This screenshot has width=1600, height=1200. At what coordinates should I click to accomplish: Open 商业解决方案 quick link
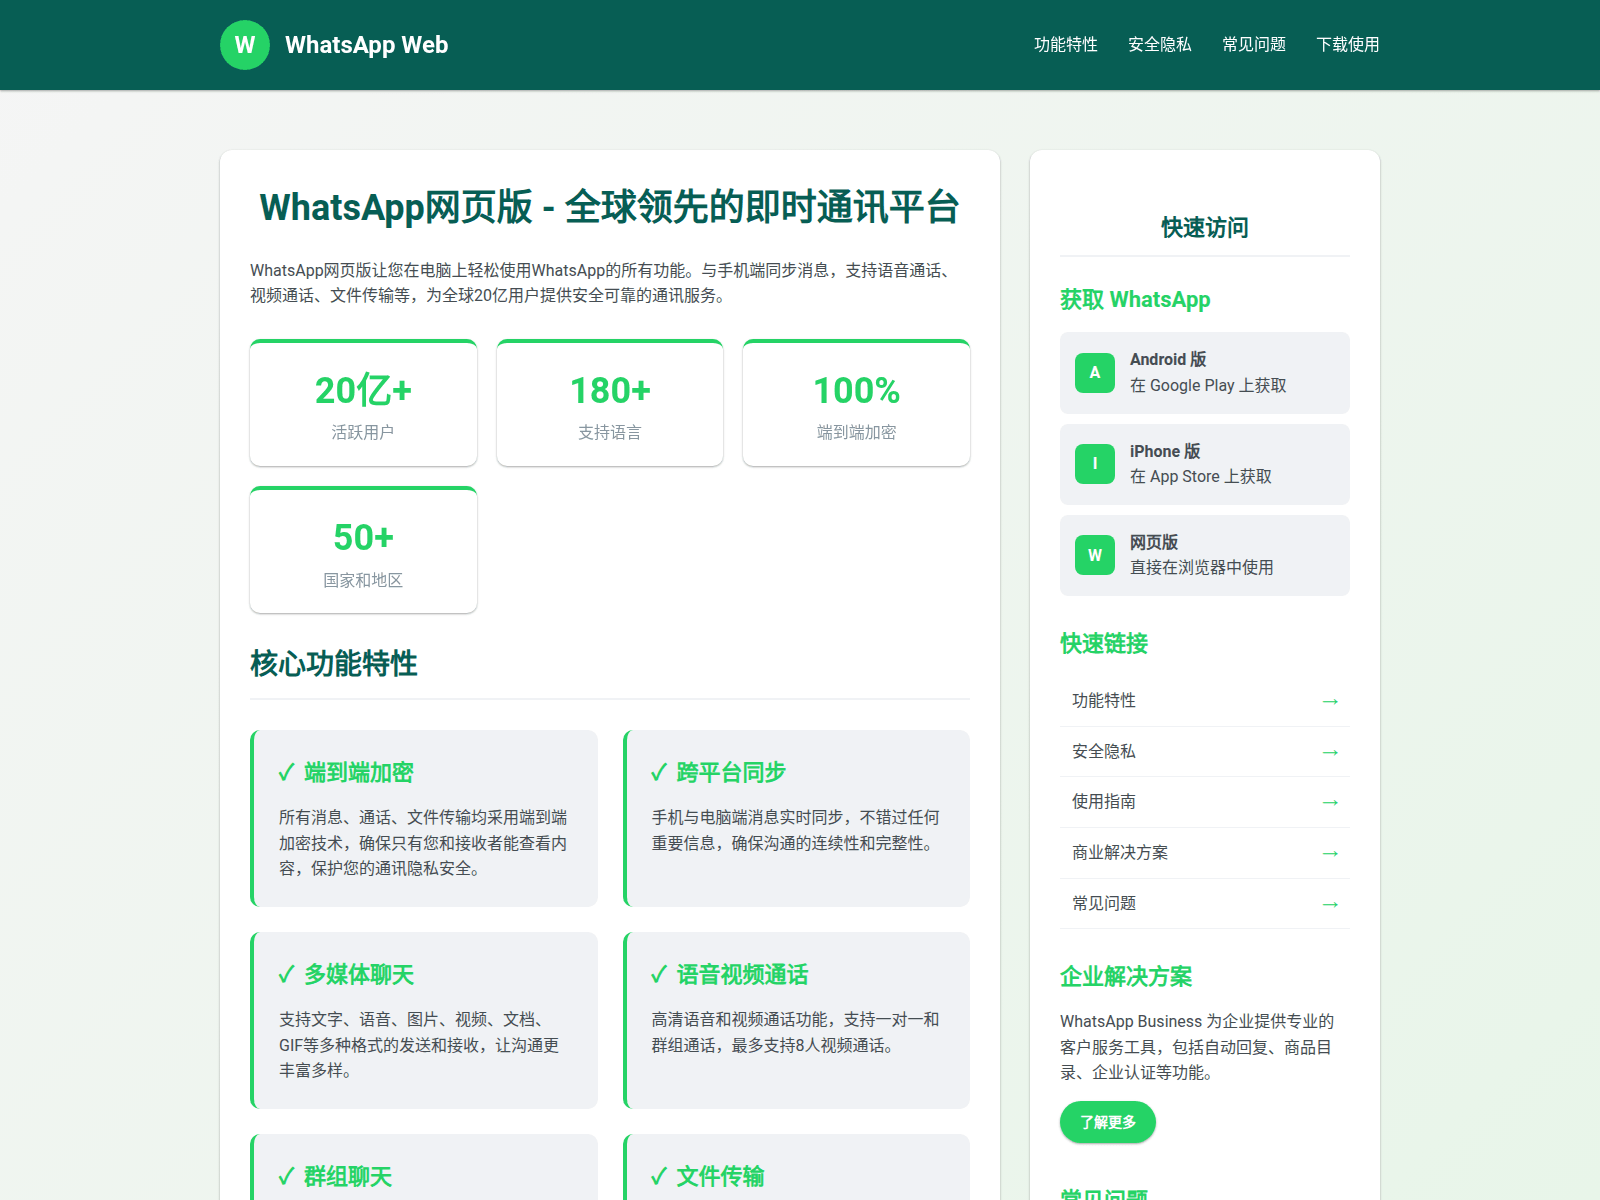tap(1205, 853)
